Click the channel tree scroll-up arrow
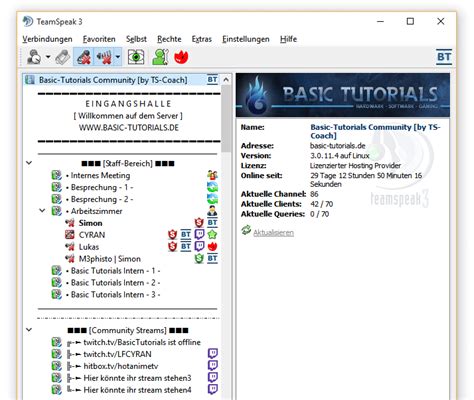 (x=226, y=80)
